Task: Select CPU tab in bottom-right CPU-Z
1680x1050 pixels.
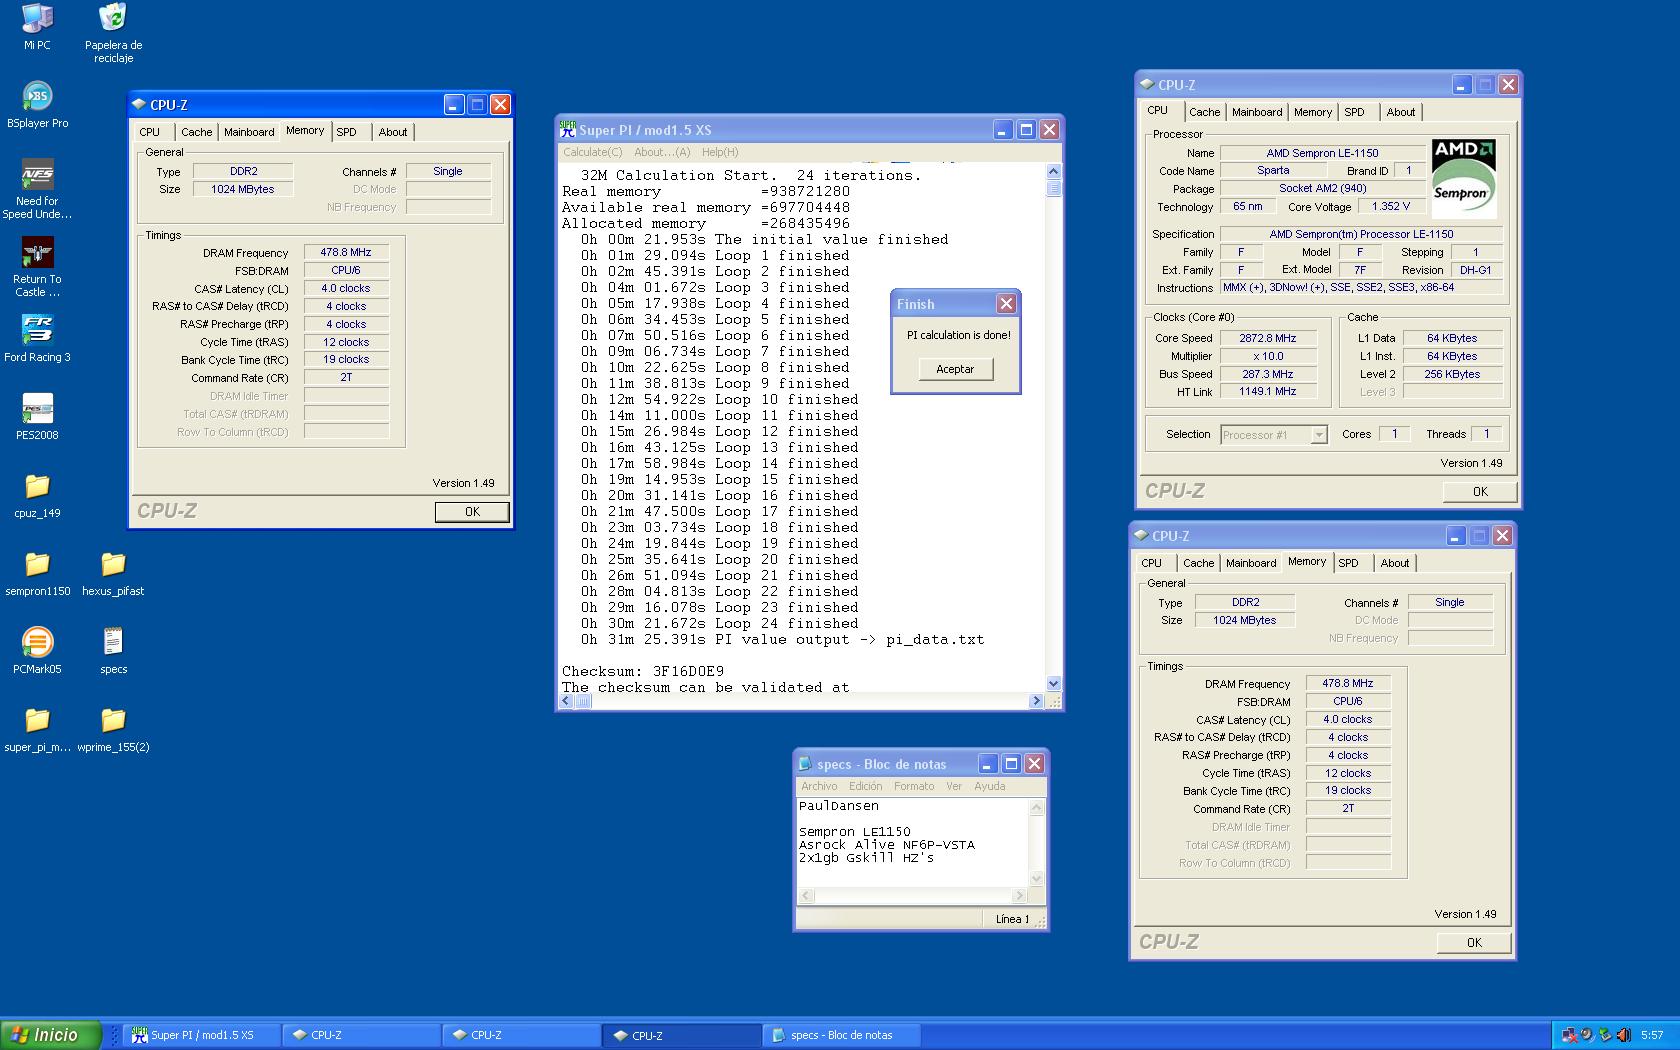Action: click(1152, 563)
